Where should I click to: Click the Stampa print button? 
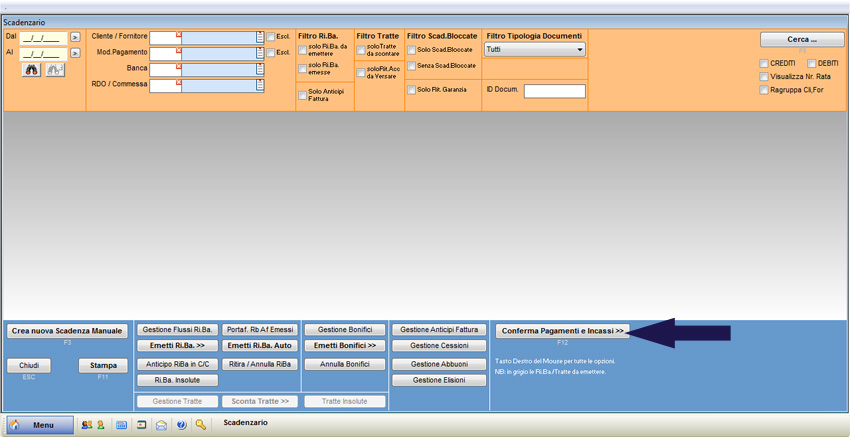coord(103,366)
